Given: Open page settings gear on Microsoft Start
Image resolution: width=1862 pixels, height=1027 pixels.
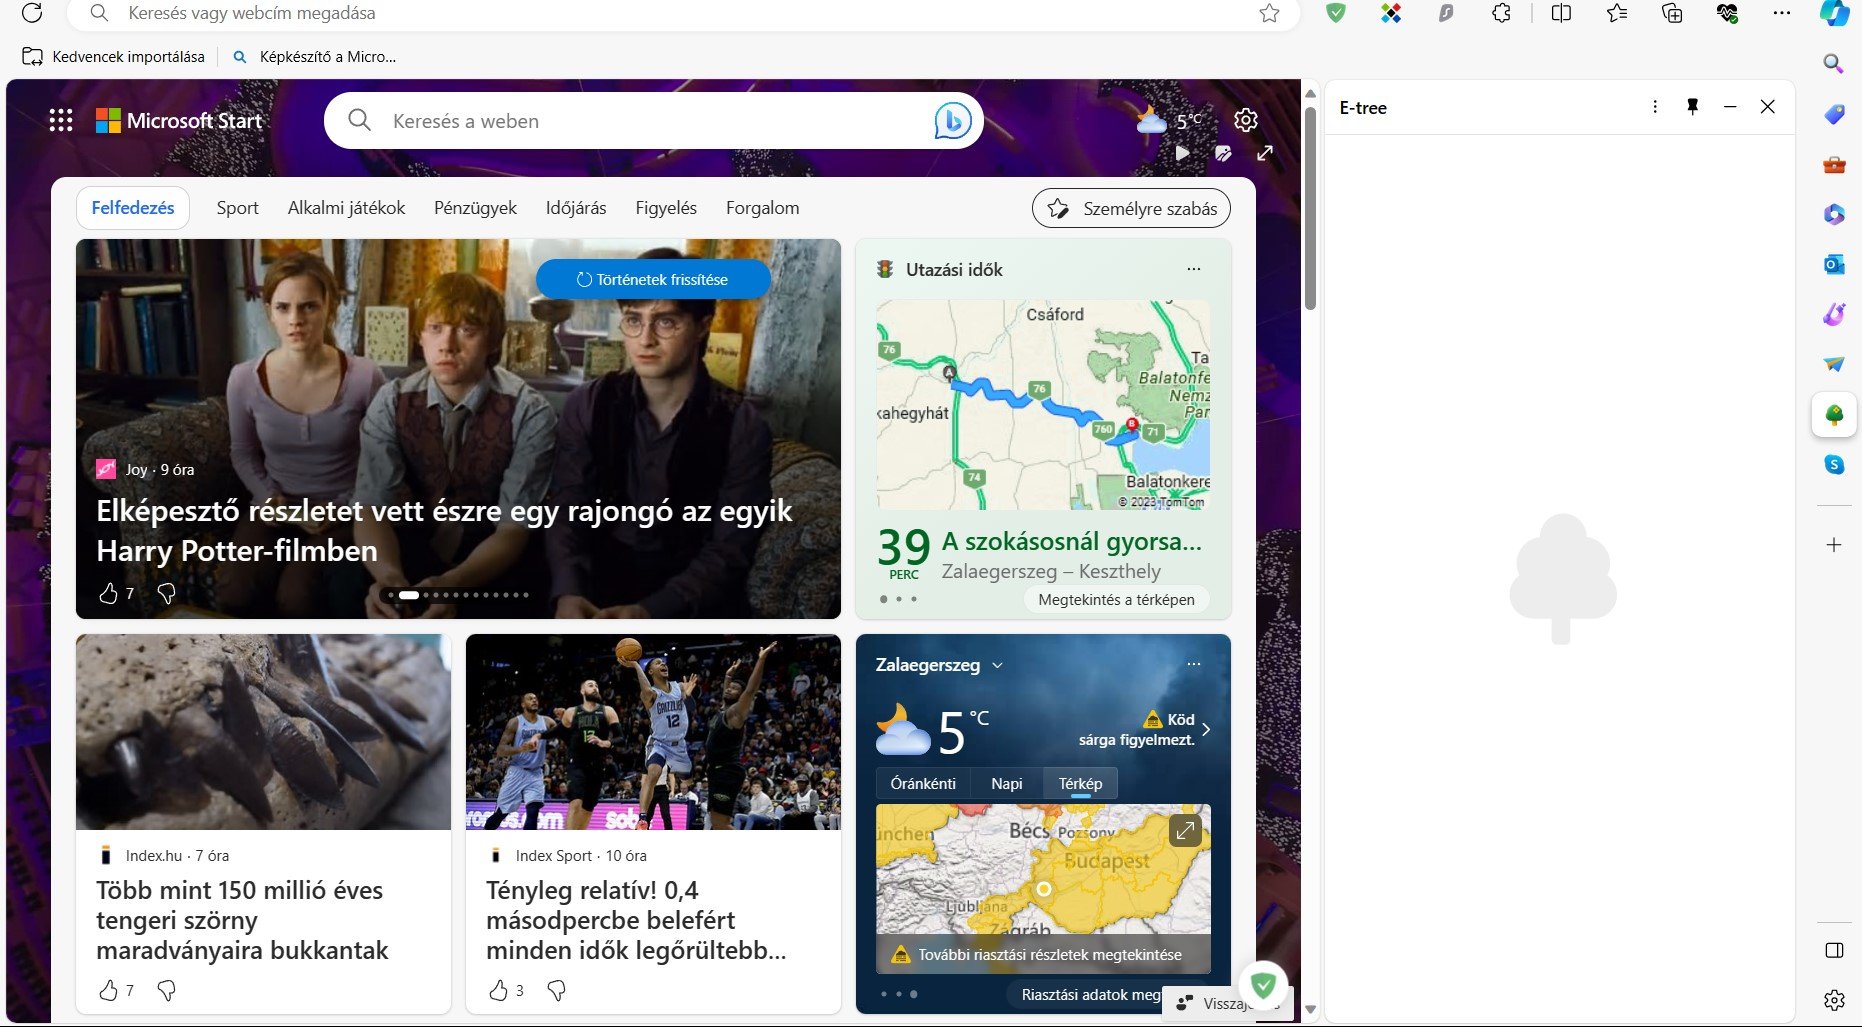Looking at the screenshot, I should 1245,120.
